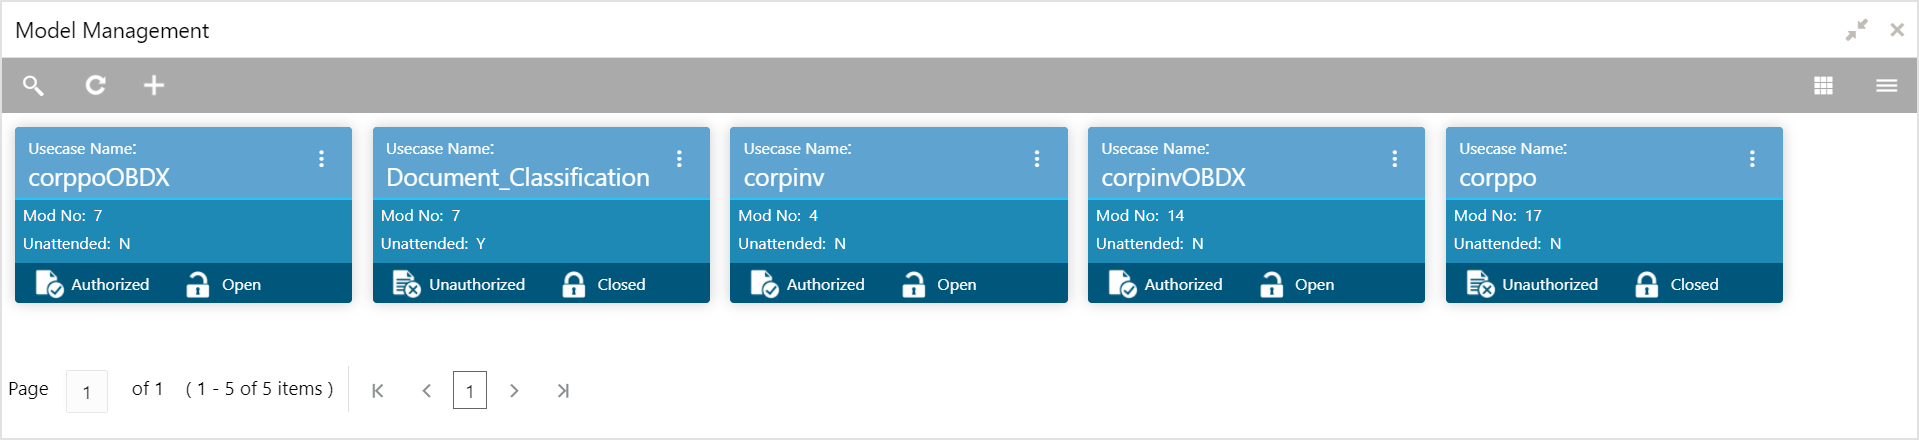The height and width of the screenshot is (440, 1919).
Task: Click the Closed label on Document_Classification card
Action: [x=621, y=285]
